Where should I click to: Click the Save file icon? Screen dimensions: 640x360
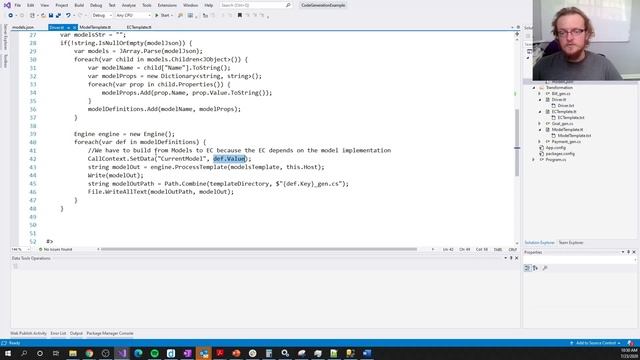pyautogui.click(x=51, y=16)
